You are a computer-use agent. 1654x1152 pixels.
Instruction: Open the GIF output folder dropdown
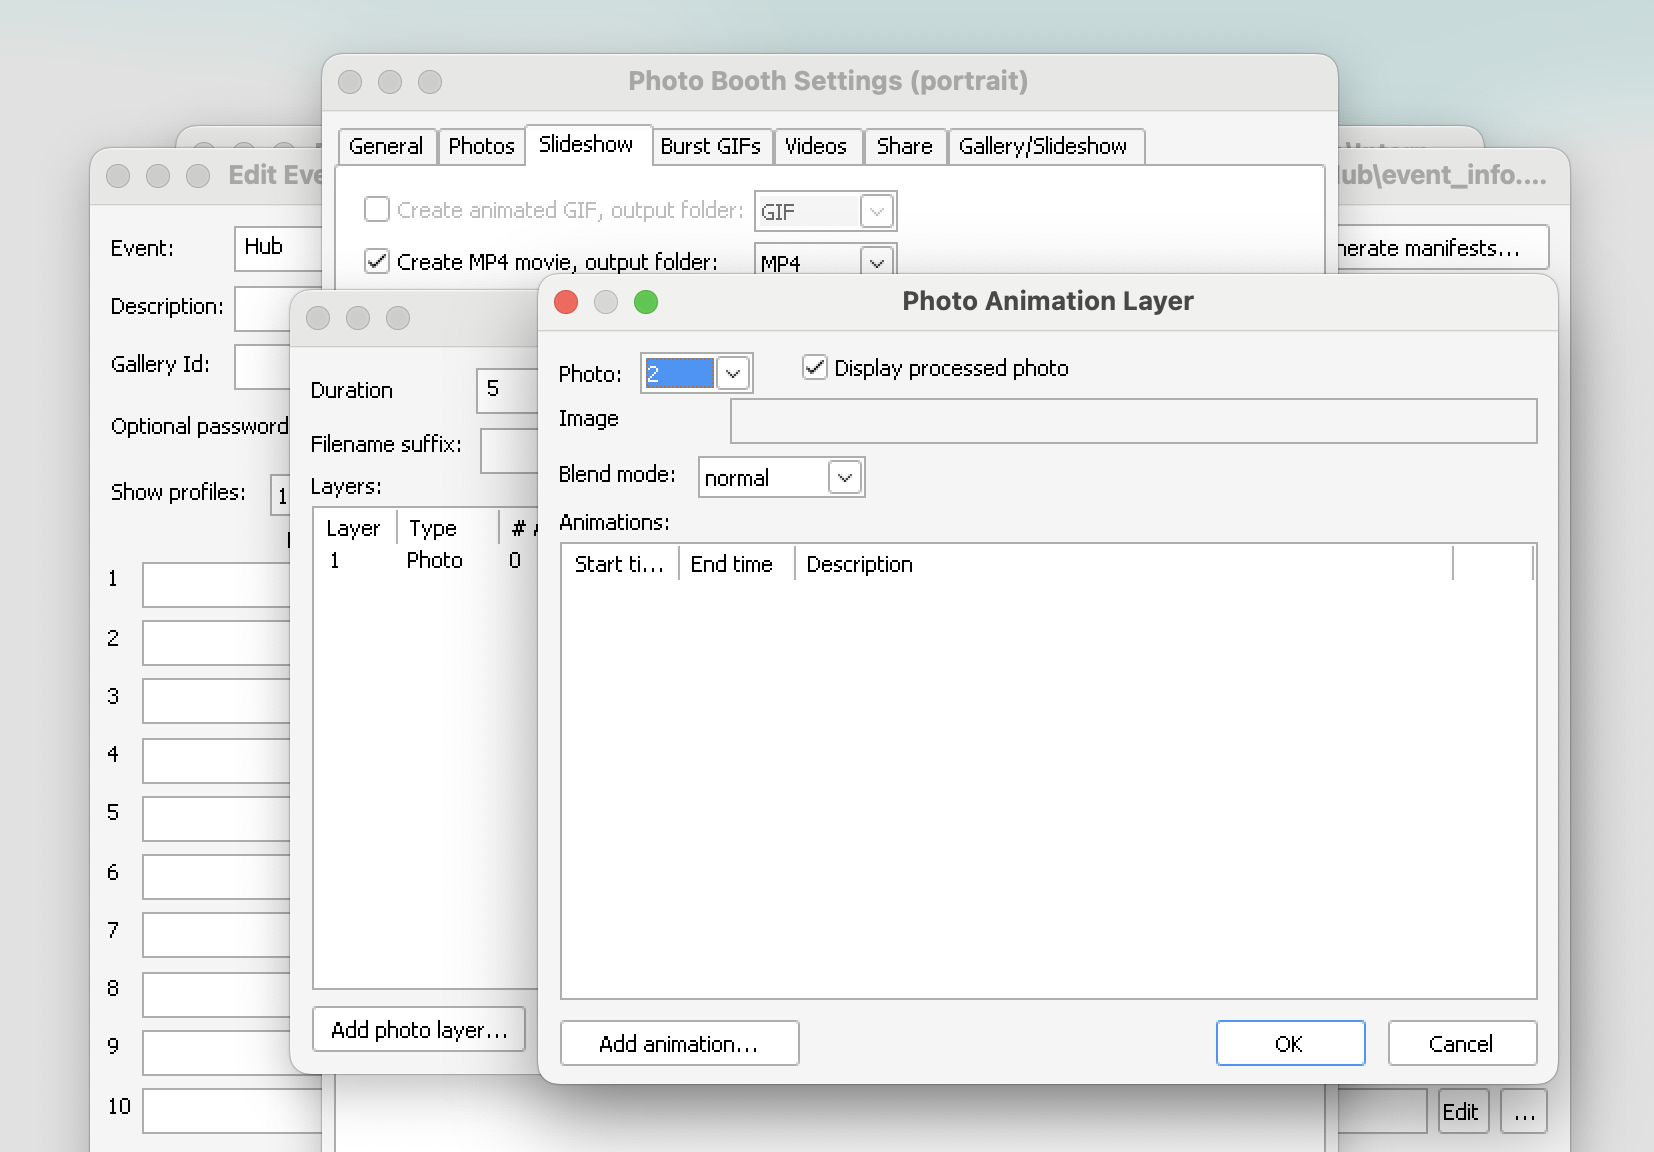[x=876, y=212]
